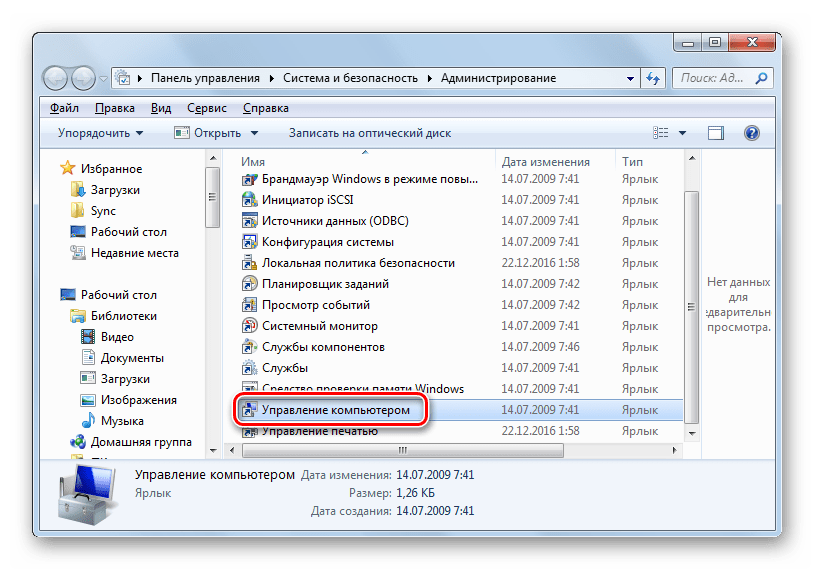815x570 pixels.
Task: Click Записать на оптический диск
Action: pos(370,133)
